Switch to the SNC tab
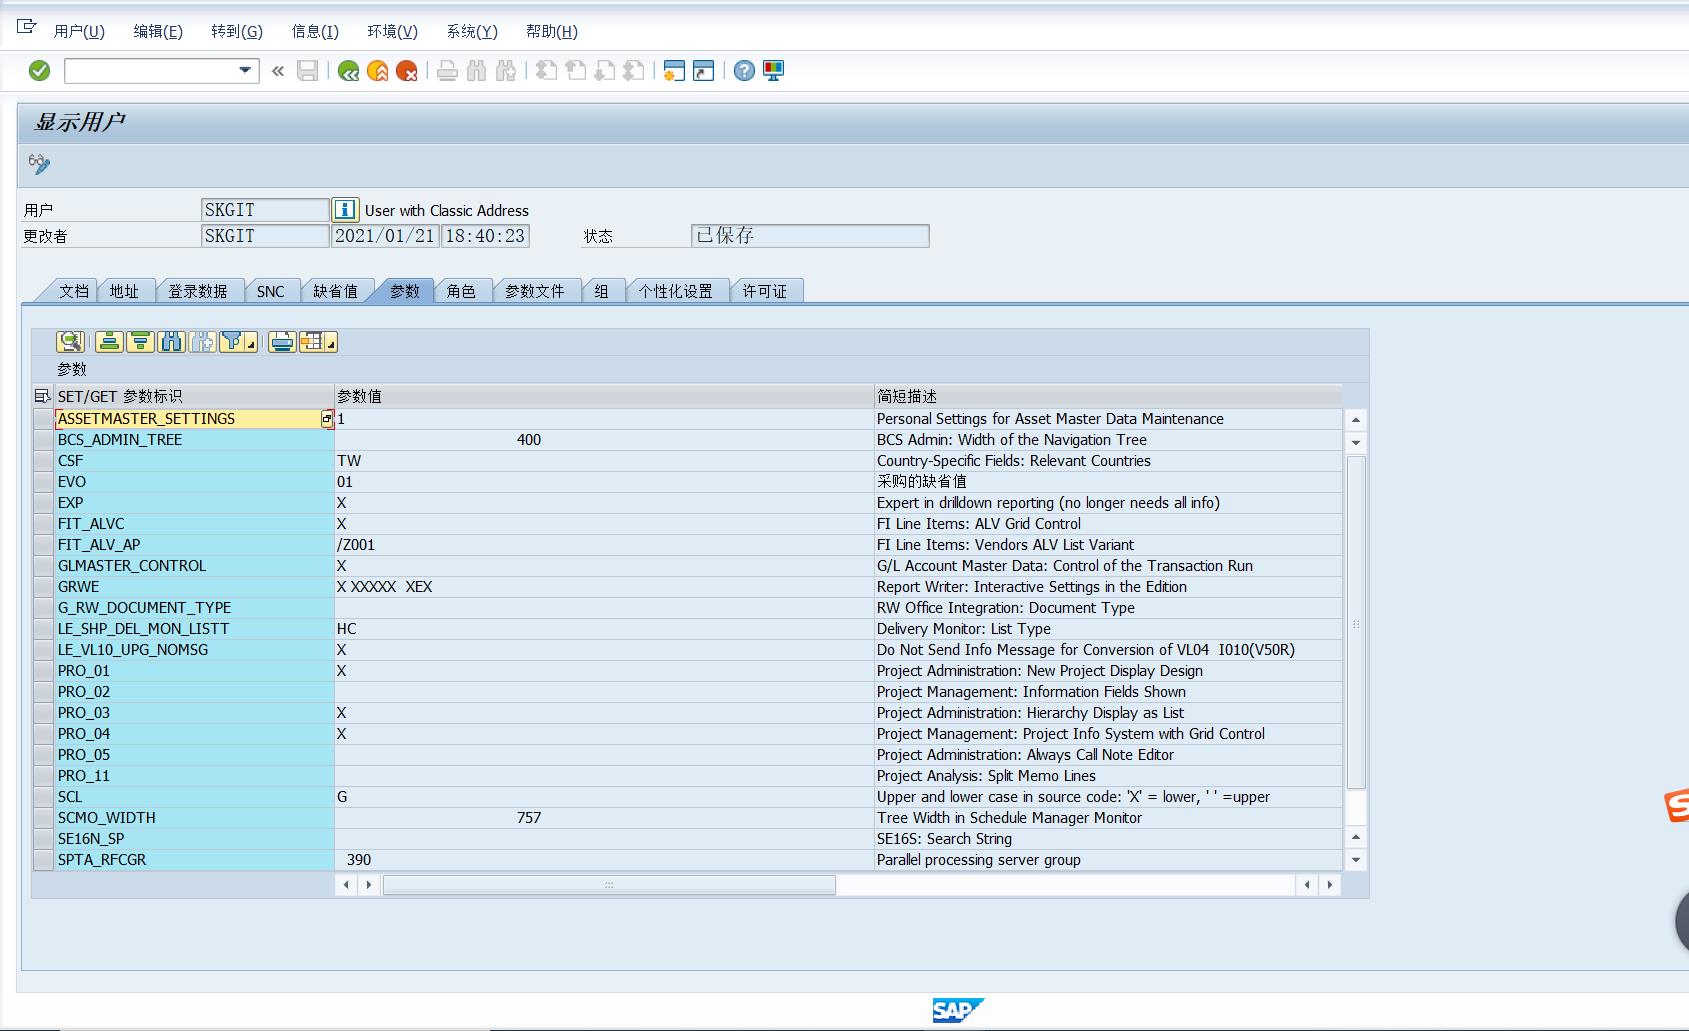This screenshot has width=1689, height=1031. [x=270, y=291]
